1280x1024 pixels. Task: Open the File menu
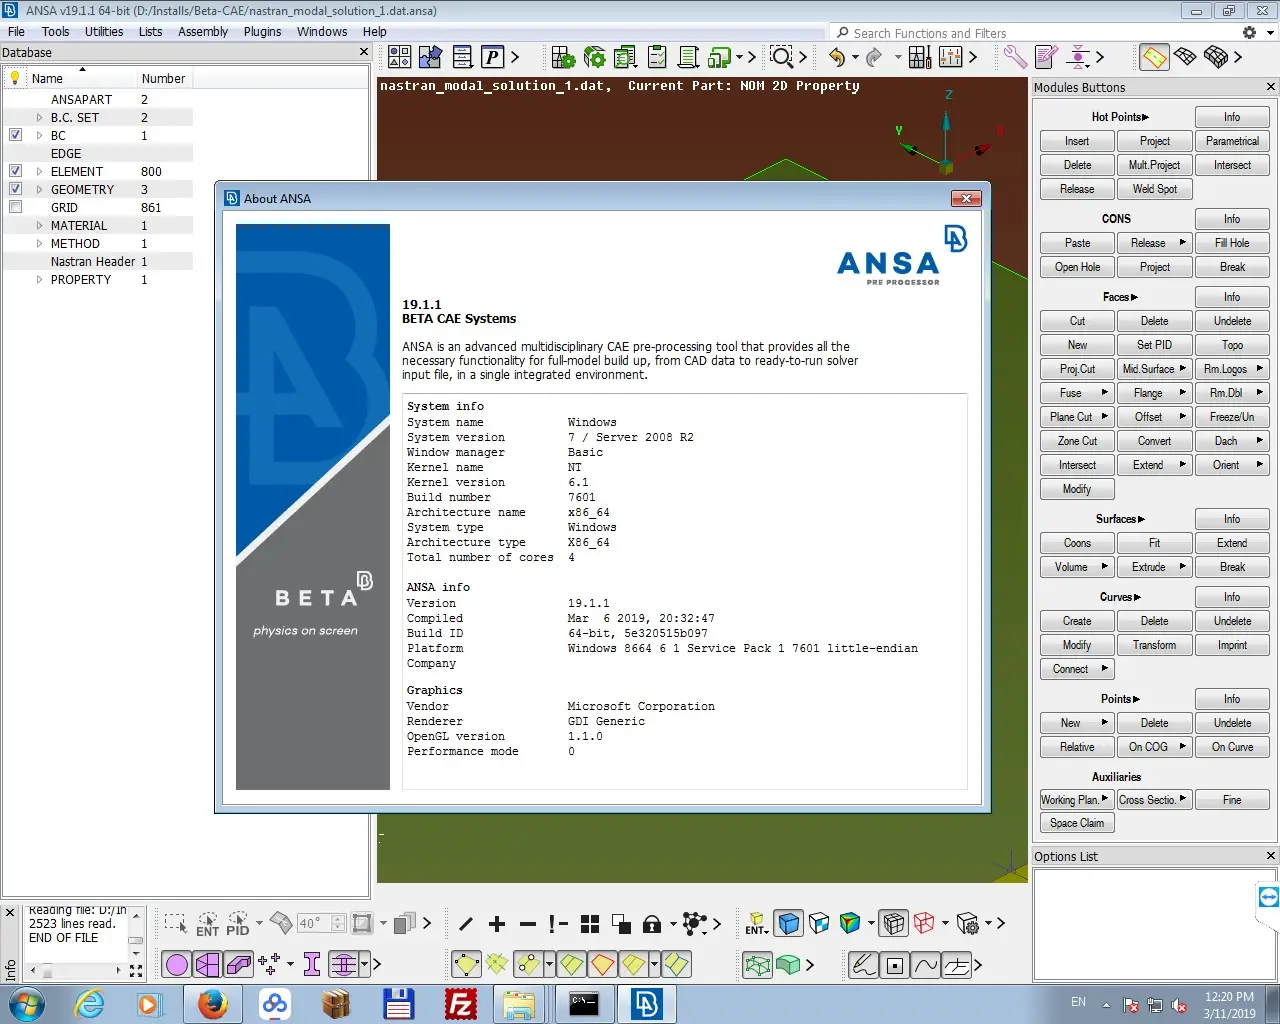pos(16,32)
